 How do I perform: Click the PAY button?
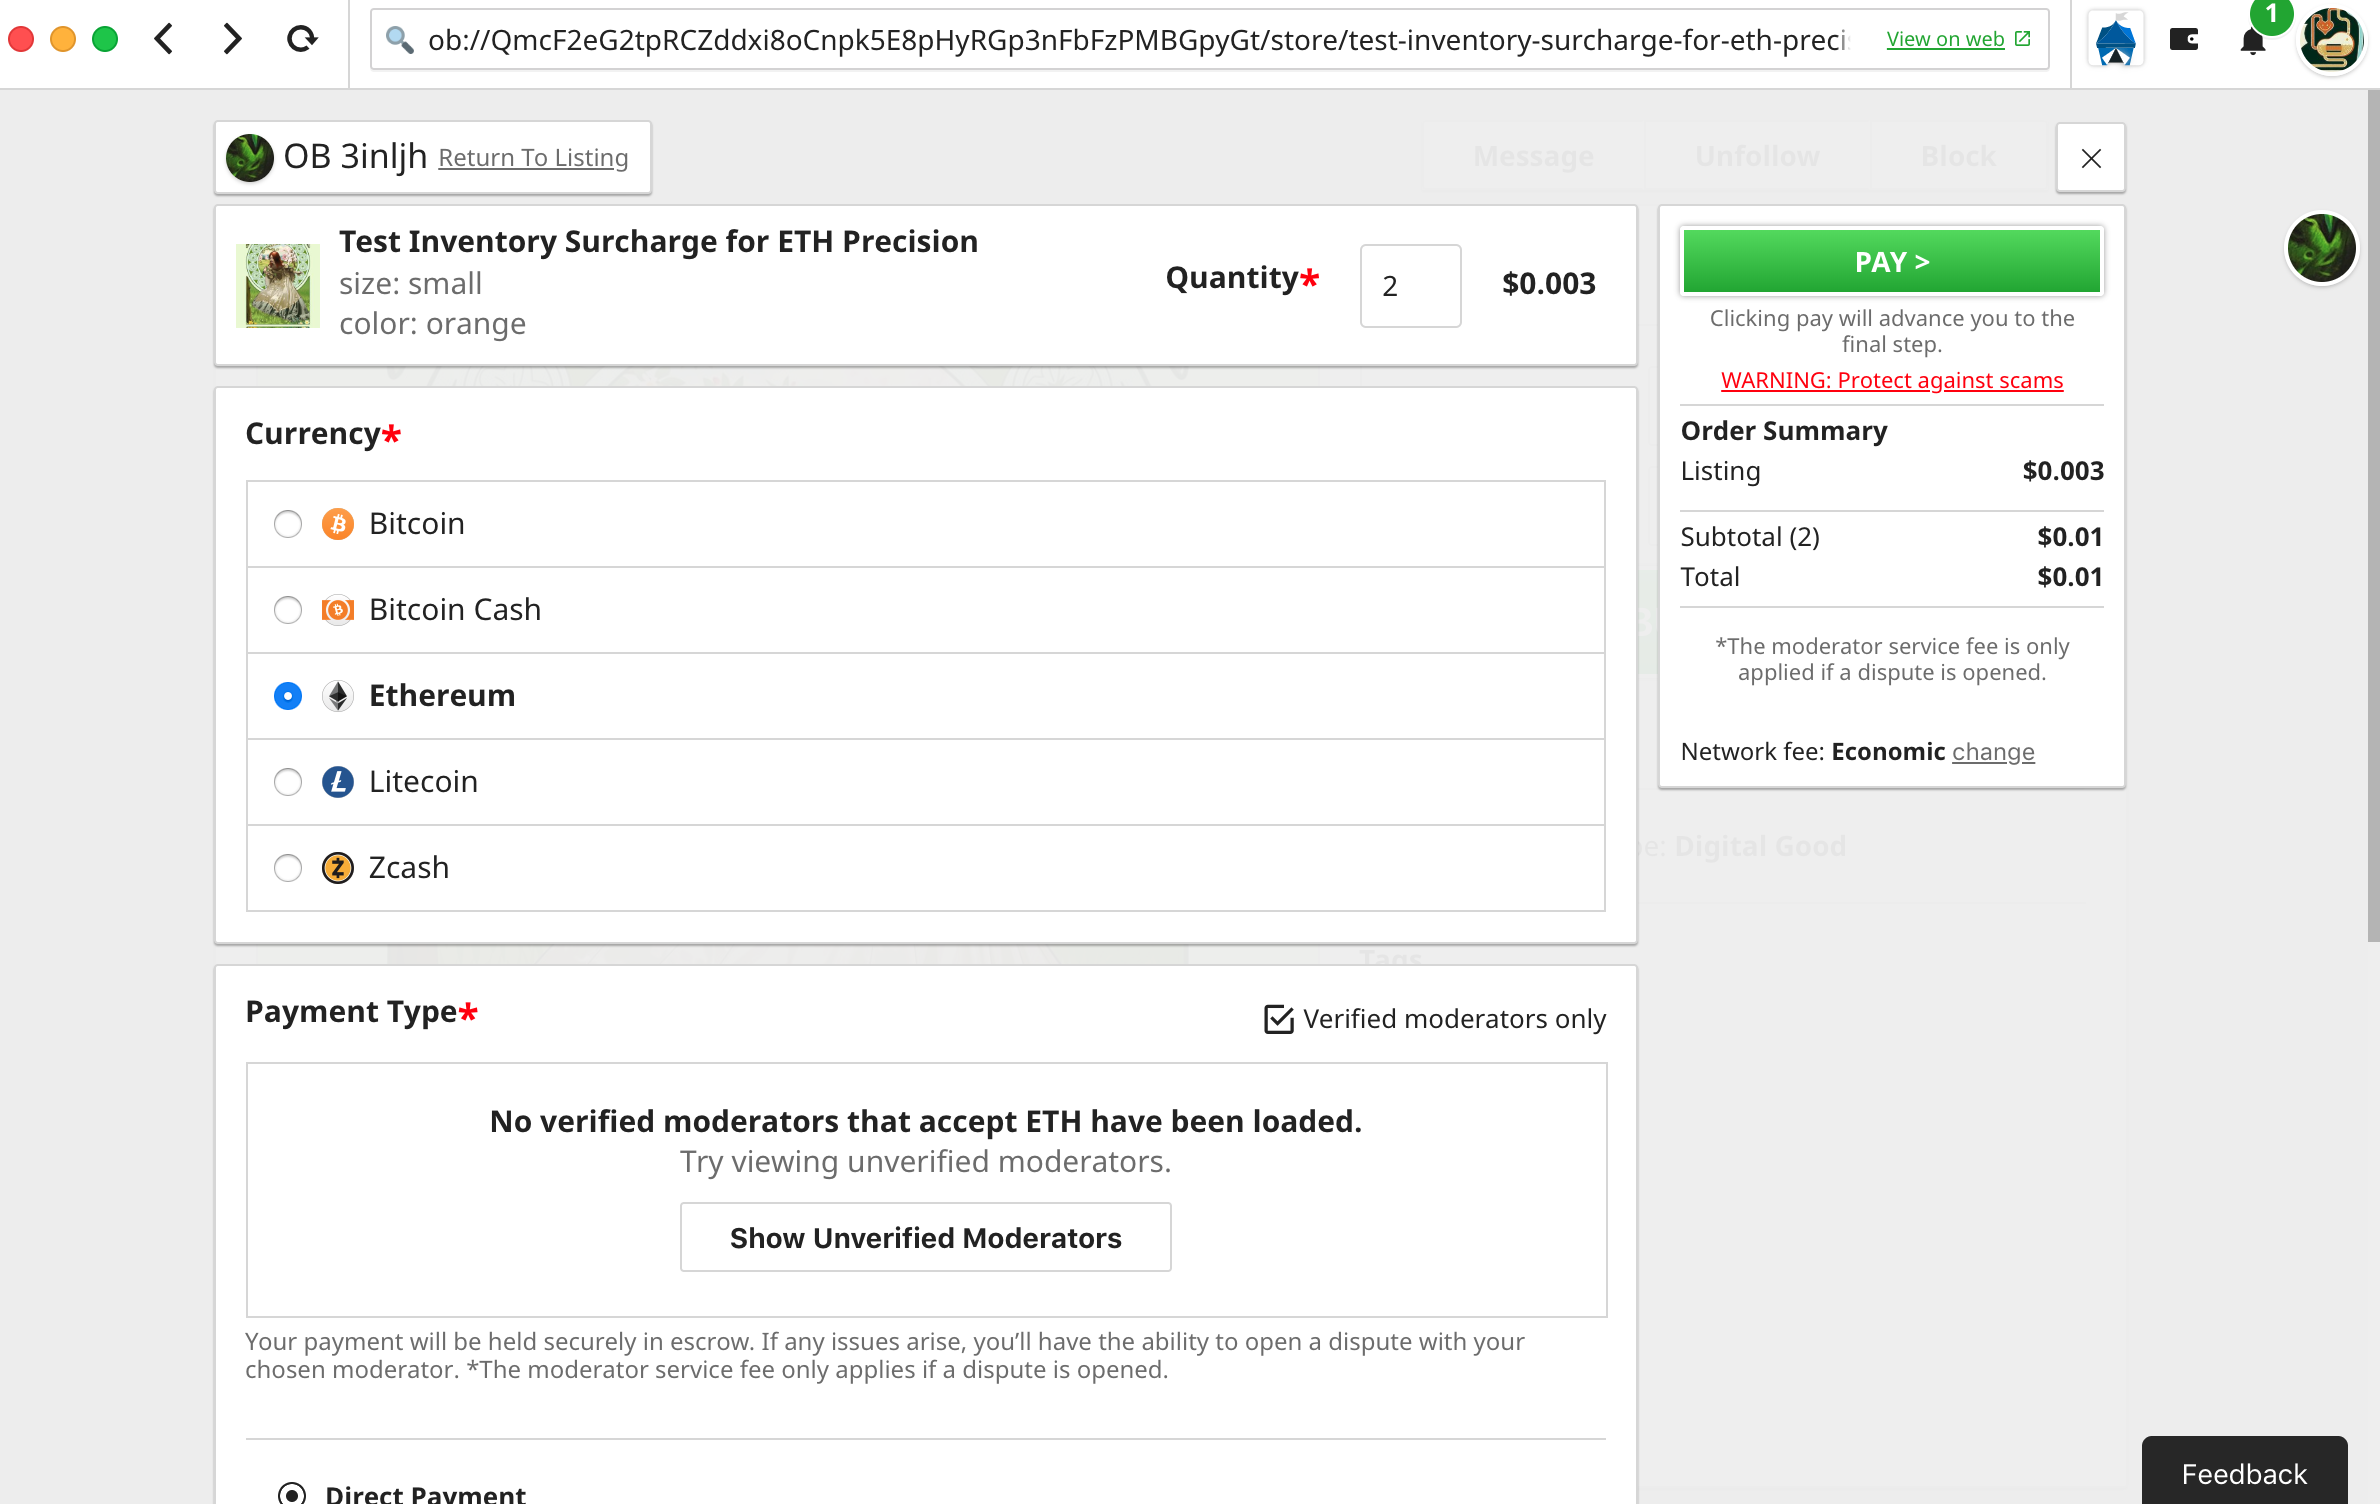tap(1890, 261)
